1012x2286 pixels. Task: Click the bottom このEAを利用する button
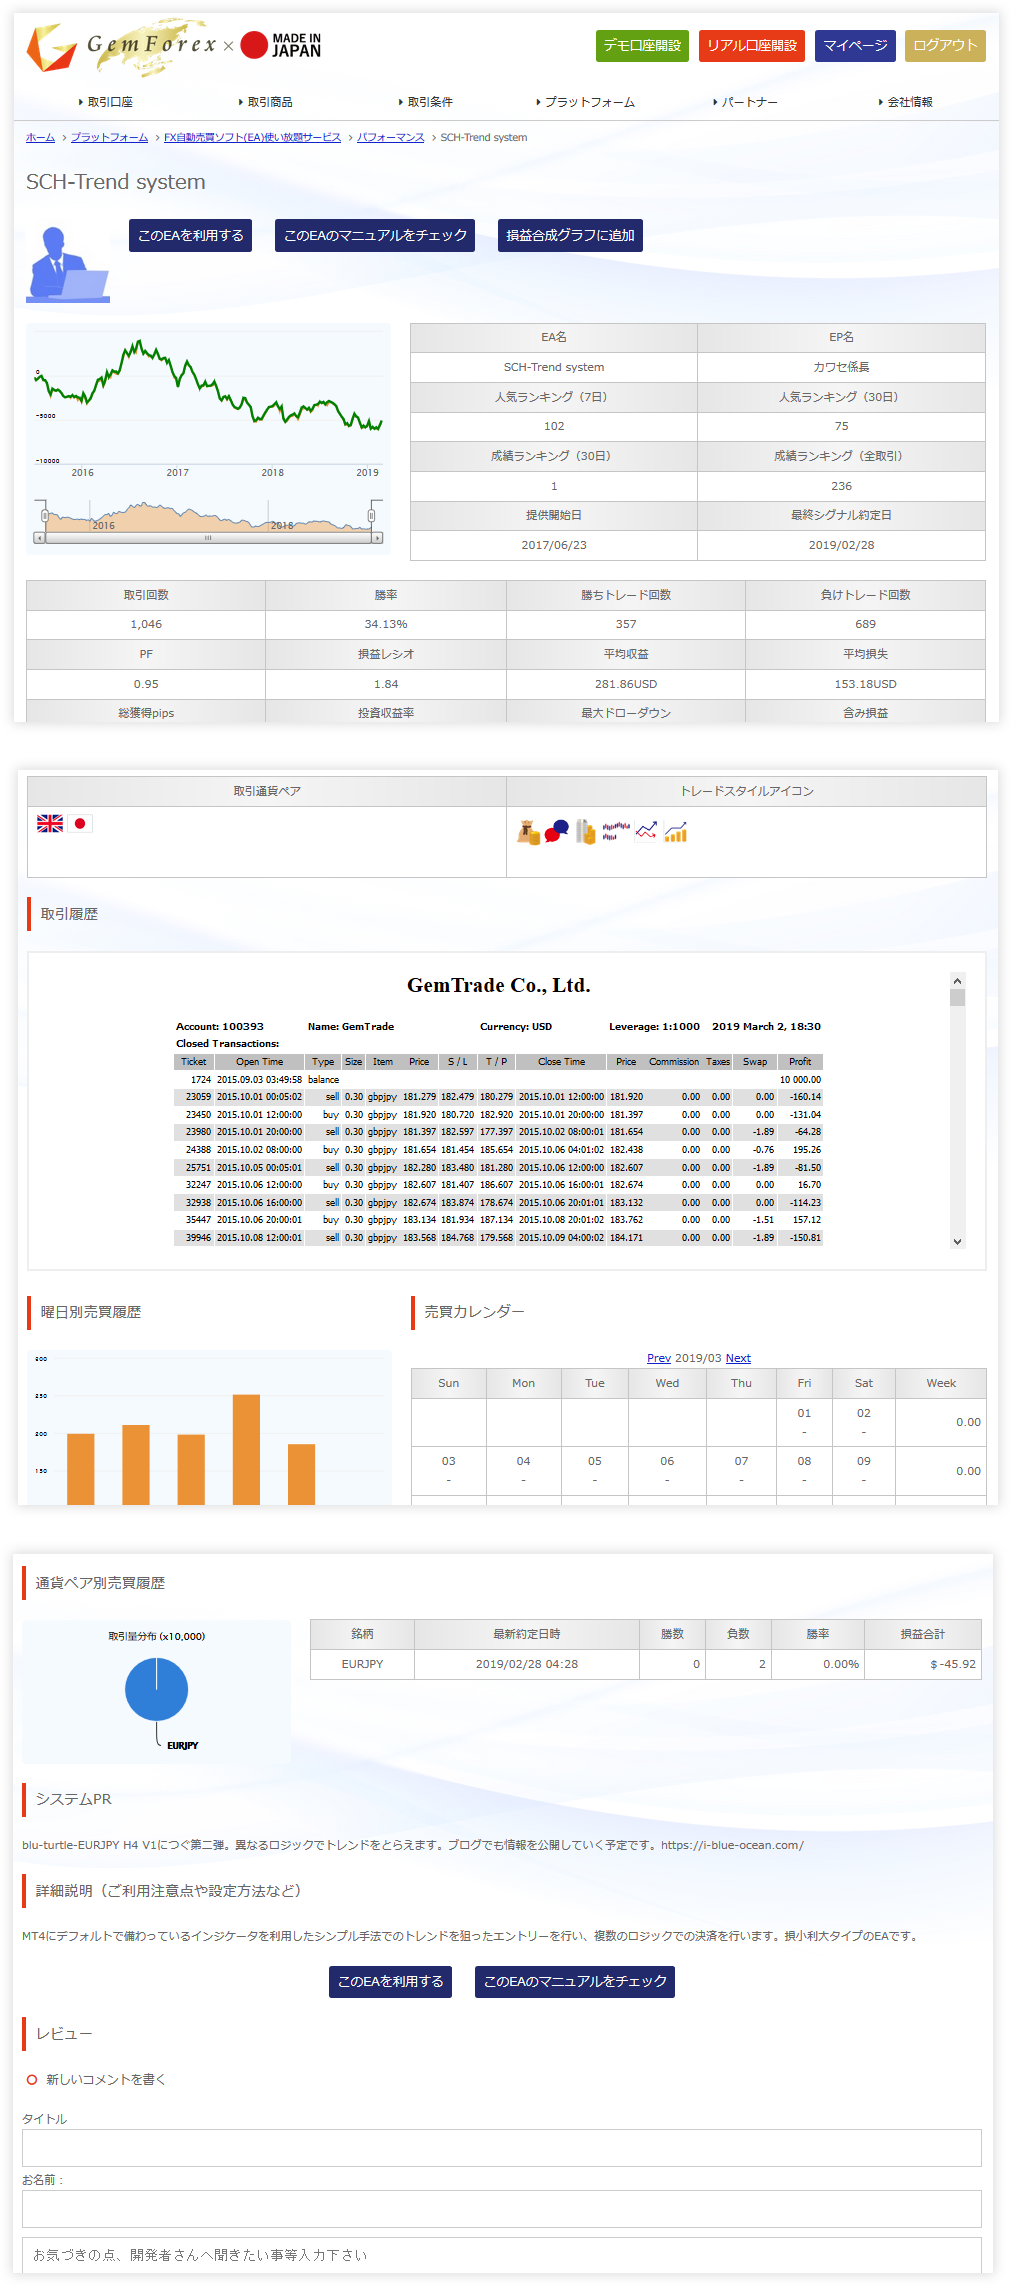(x=390, y=1981)
